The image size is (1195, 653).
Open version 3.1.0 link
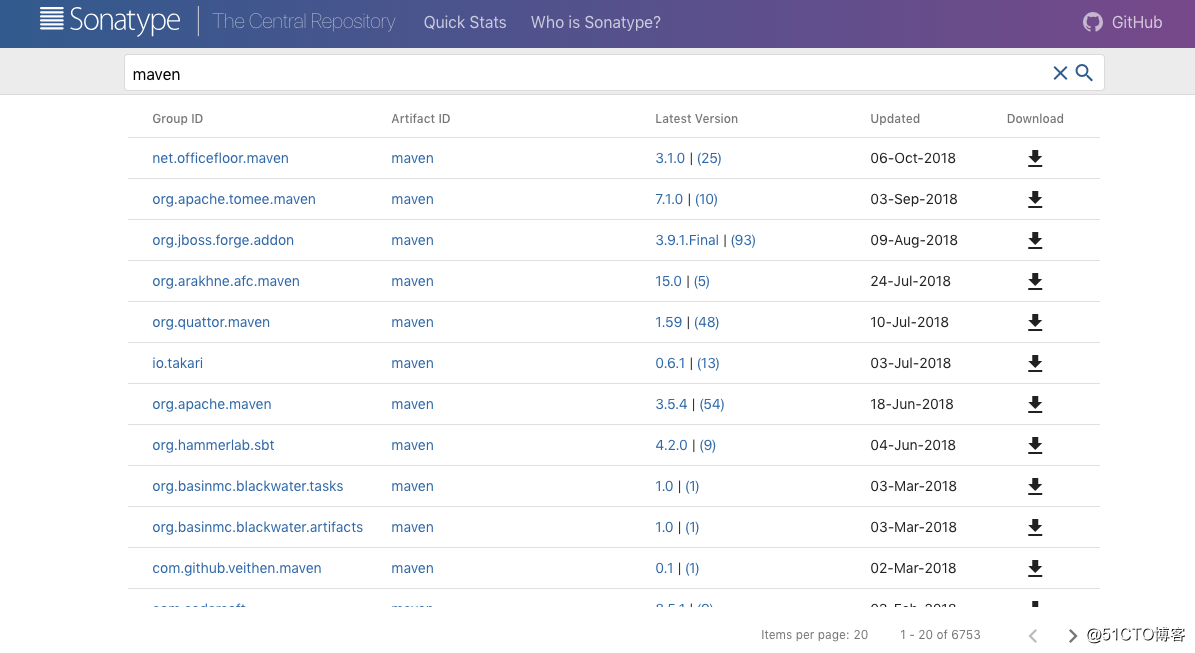[x=670, y=158]
